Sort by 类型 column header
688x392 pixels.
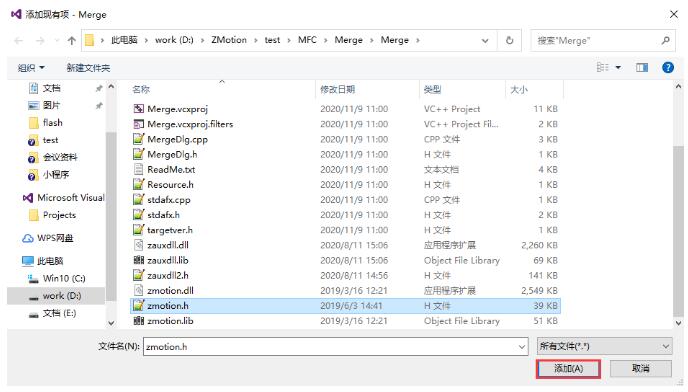pos(462,90)
